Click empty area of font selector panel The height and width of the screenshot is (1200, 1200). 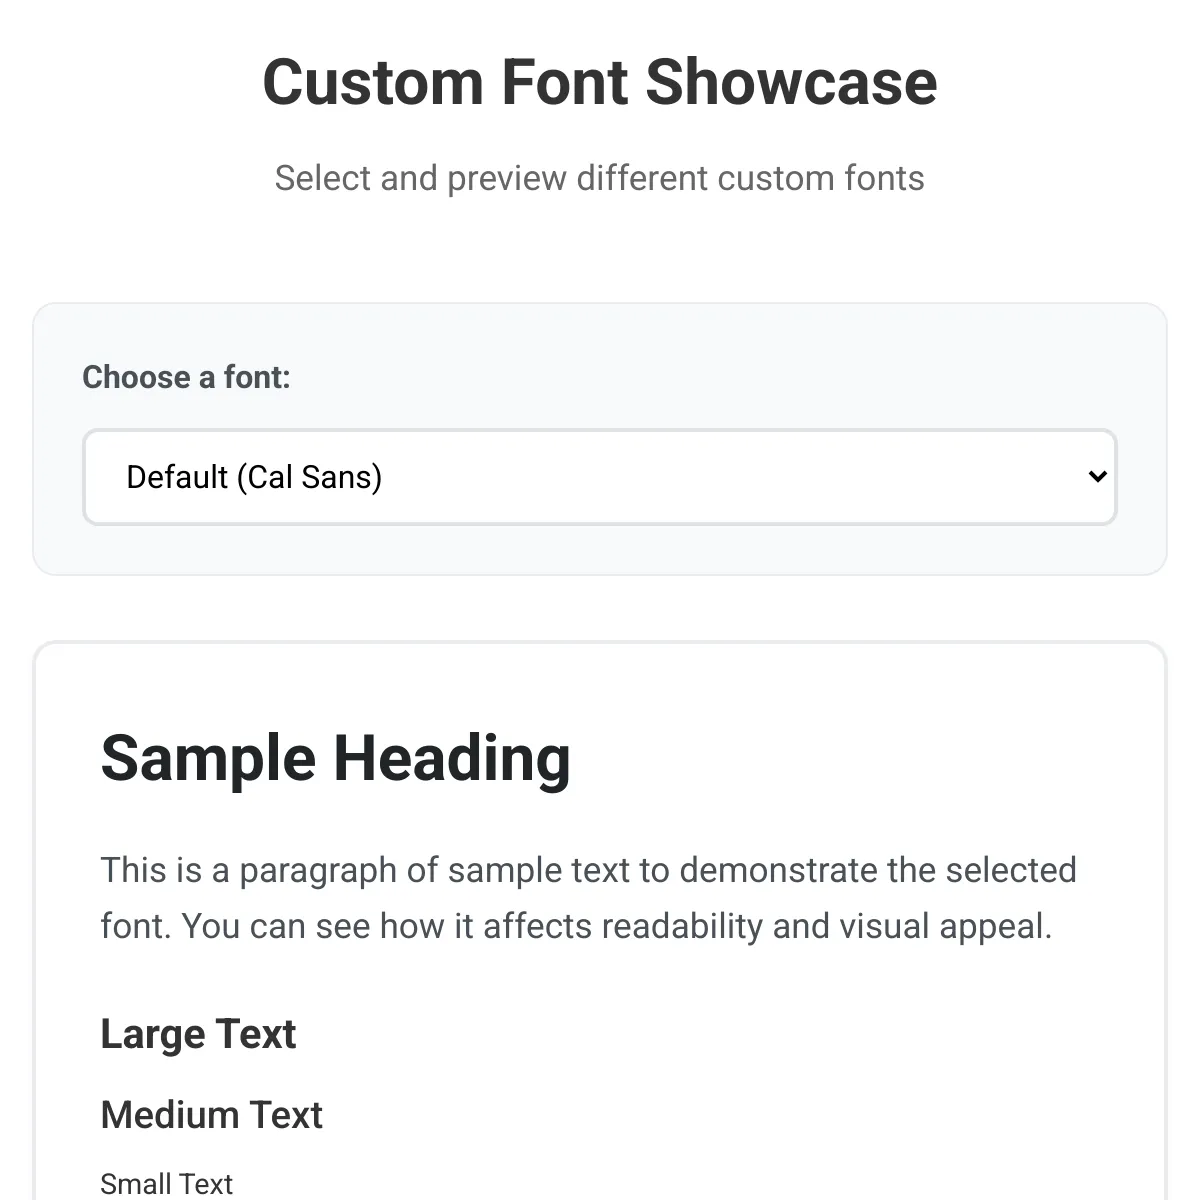tap(700, 370)
